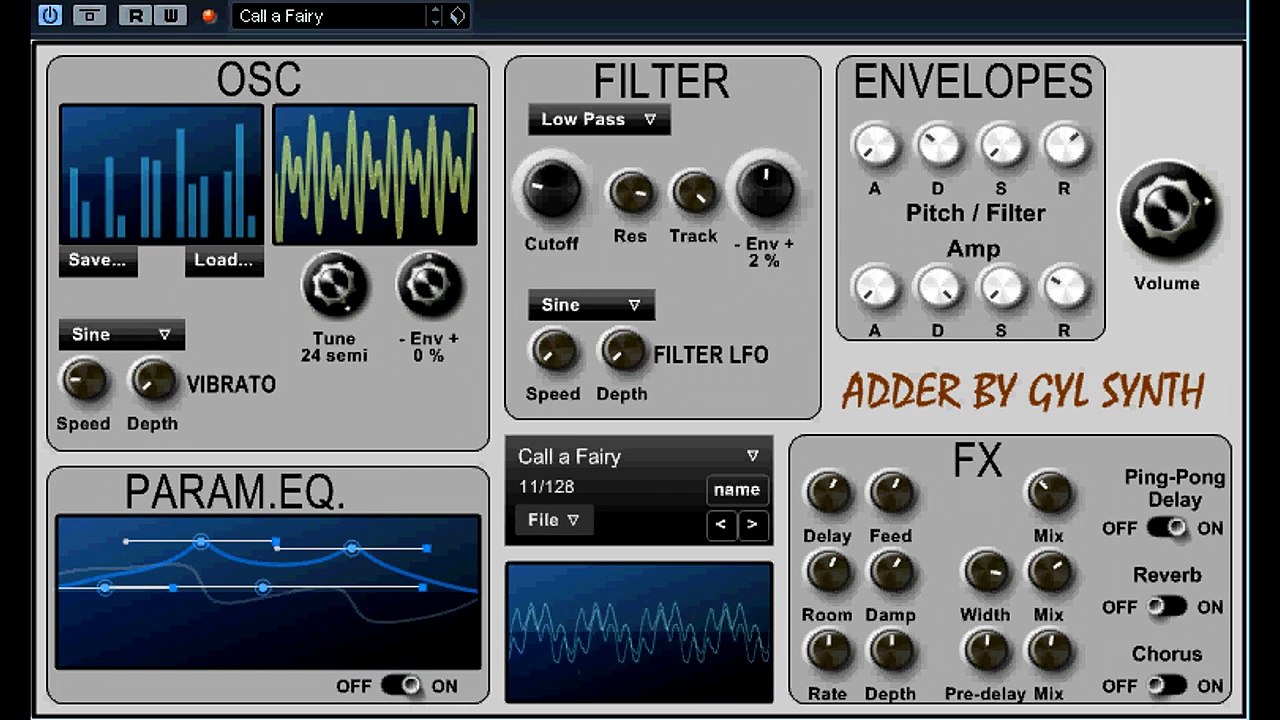The image size is (1280, 720).
Task: Click the Load... button in OSC
Action: pos(223,260)
